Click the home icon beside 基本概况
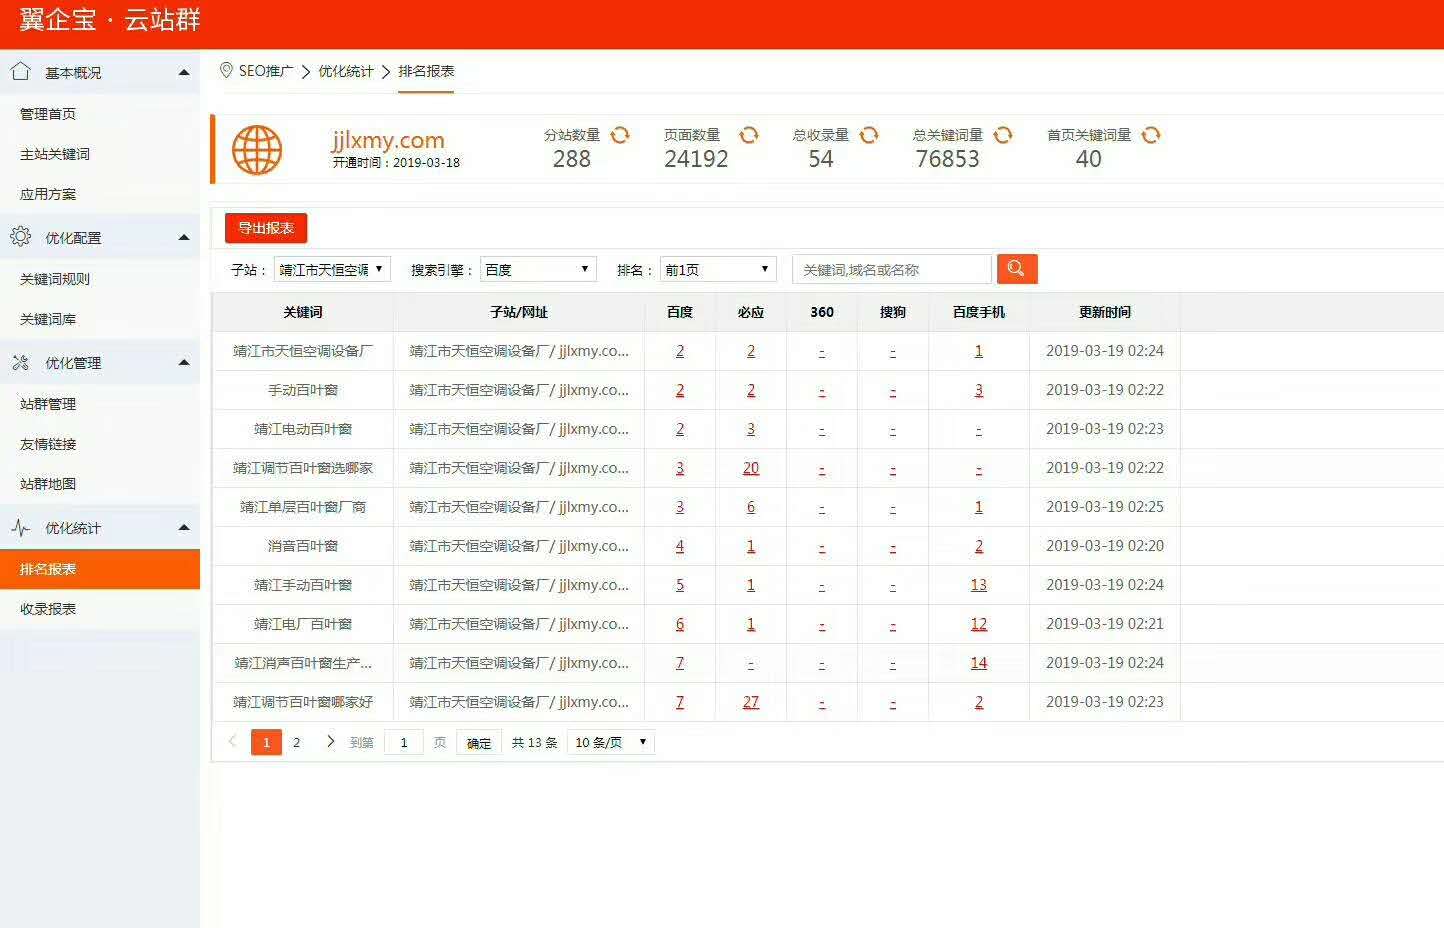This screenshot has width=1444, height=928. click(20, 72)
